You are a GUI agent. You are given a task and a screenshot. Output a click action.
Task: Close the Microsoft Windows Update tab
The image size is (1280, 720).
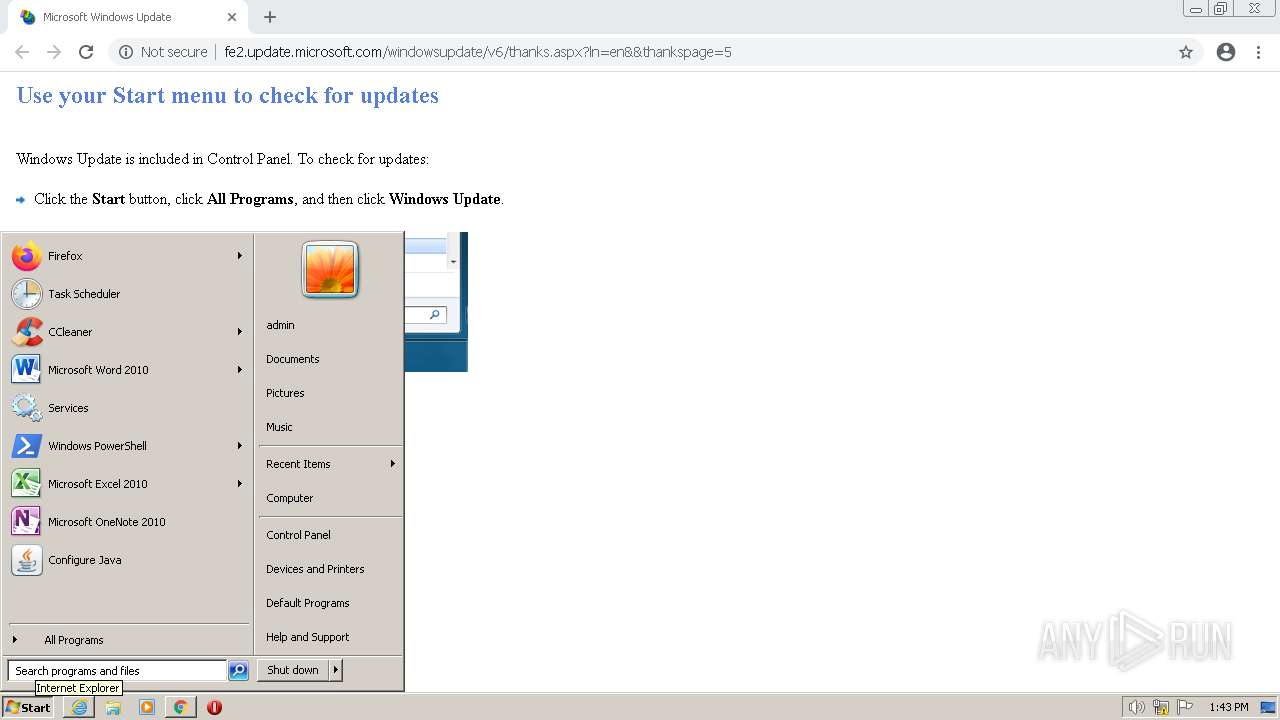(x=232, y=17)
